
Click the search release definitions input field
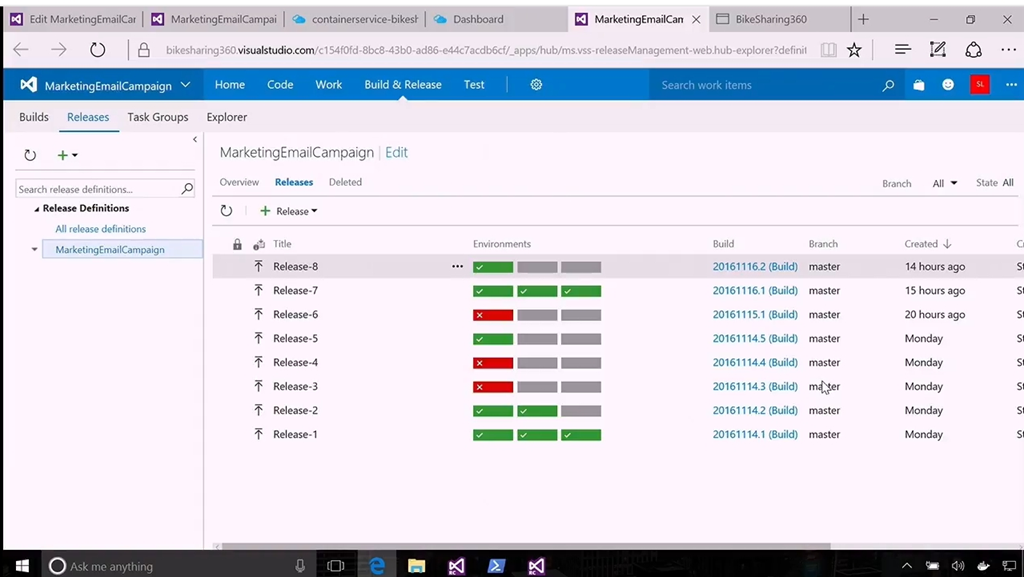coord(98,189)
